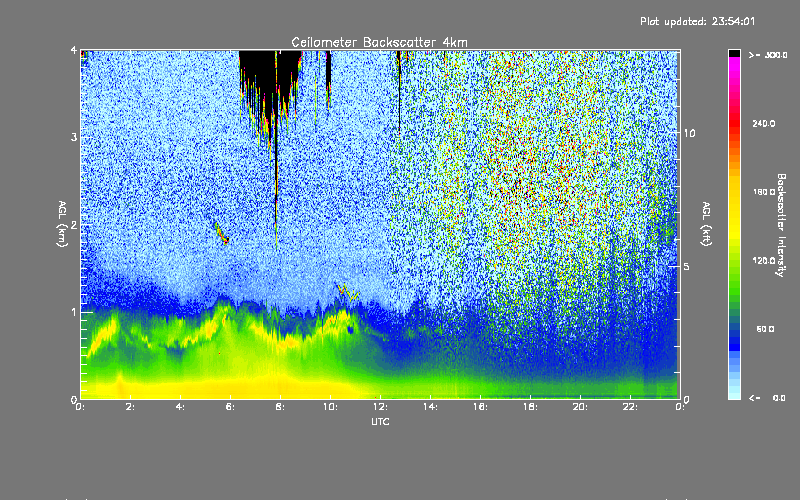The height and width of the screenshot is (500, 800).
Task: Click the '120.0' colorbar value
Action: [x=764, y=260]
